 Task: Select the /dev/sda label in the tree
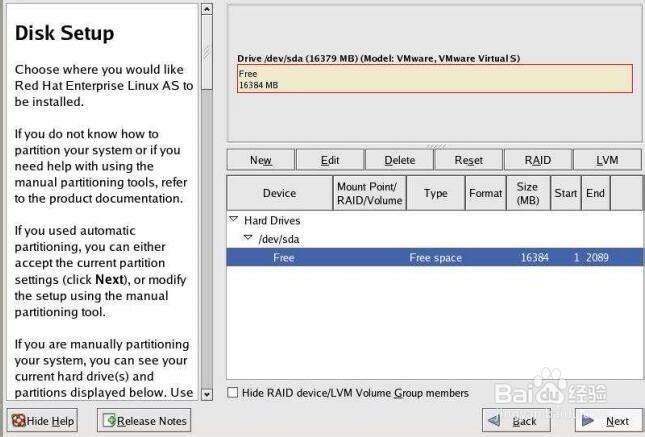[279, 239]
